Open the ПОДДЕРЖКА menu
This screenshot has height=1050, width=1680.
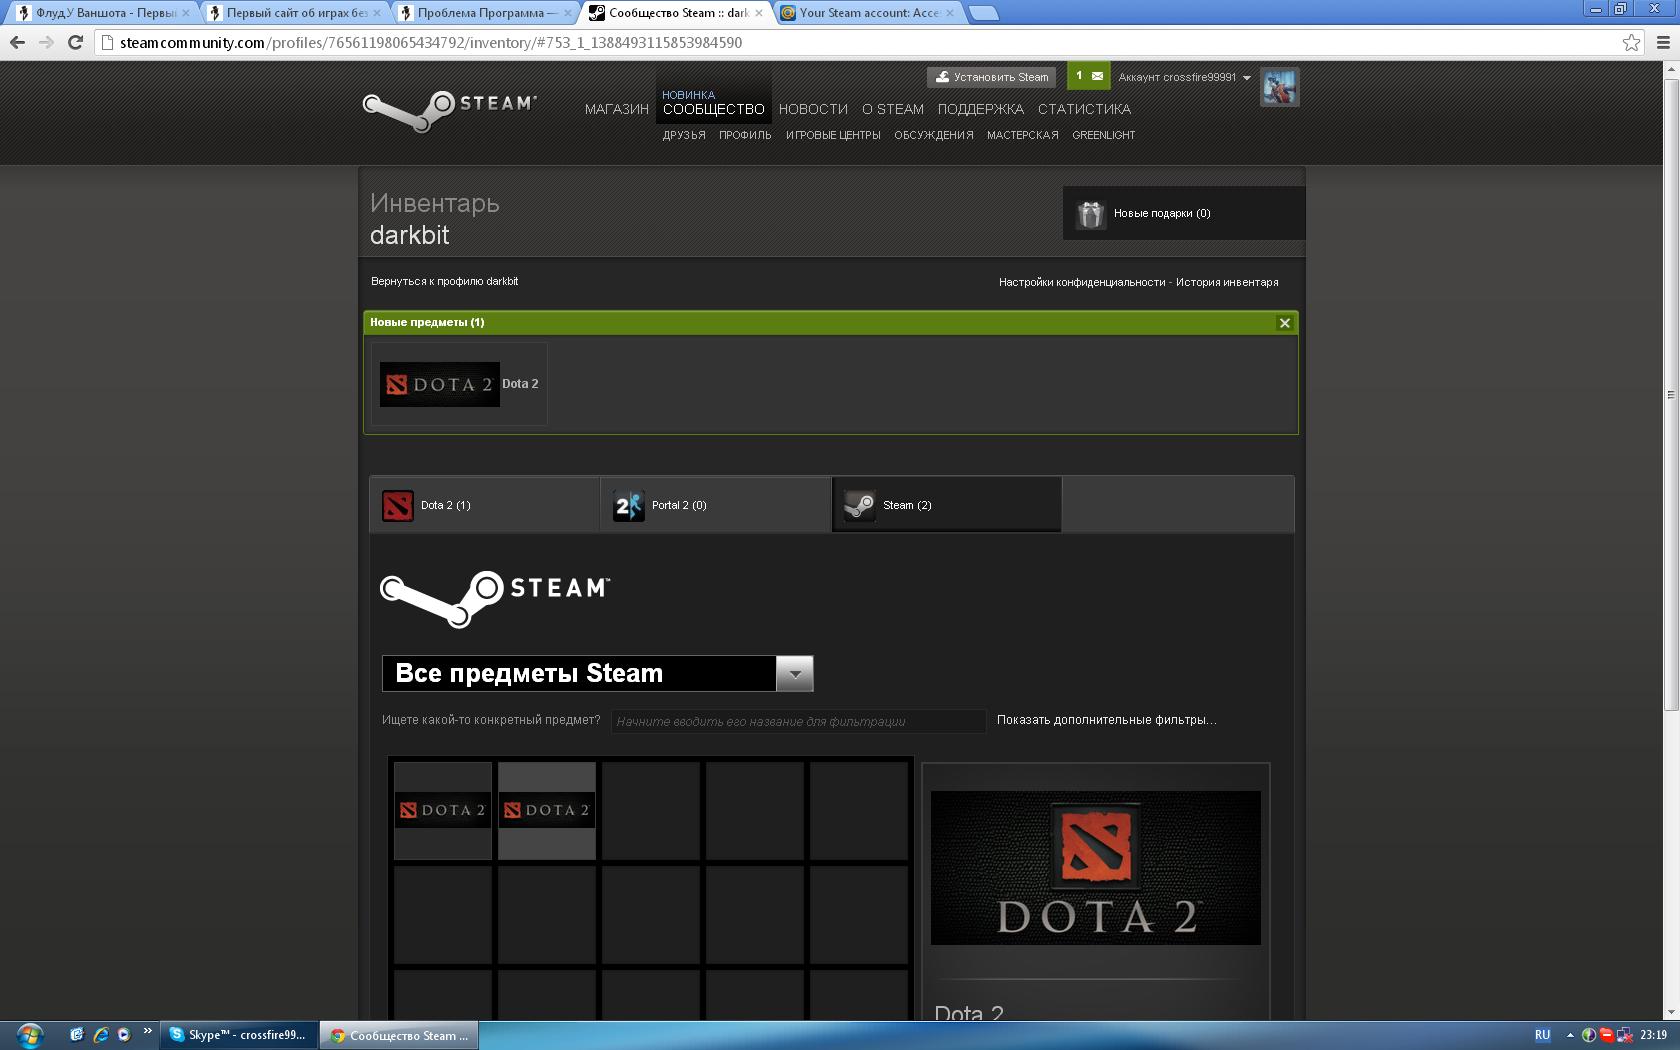(981, 109)
